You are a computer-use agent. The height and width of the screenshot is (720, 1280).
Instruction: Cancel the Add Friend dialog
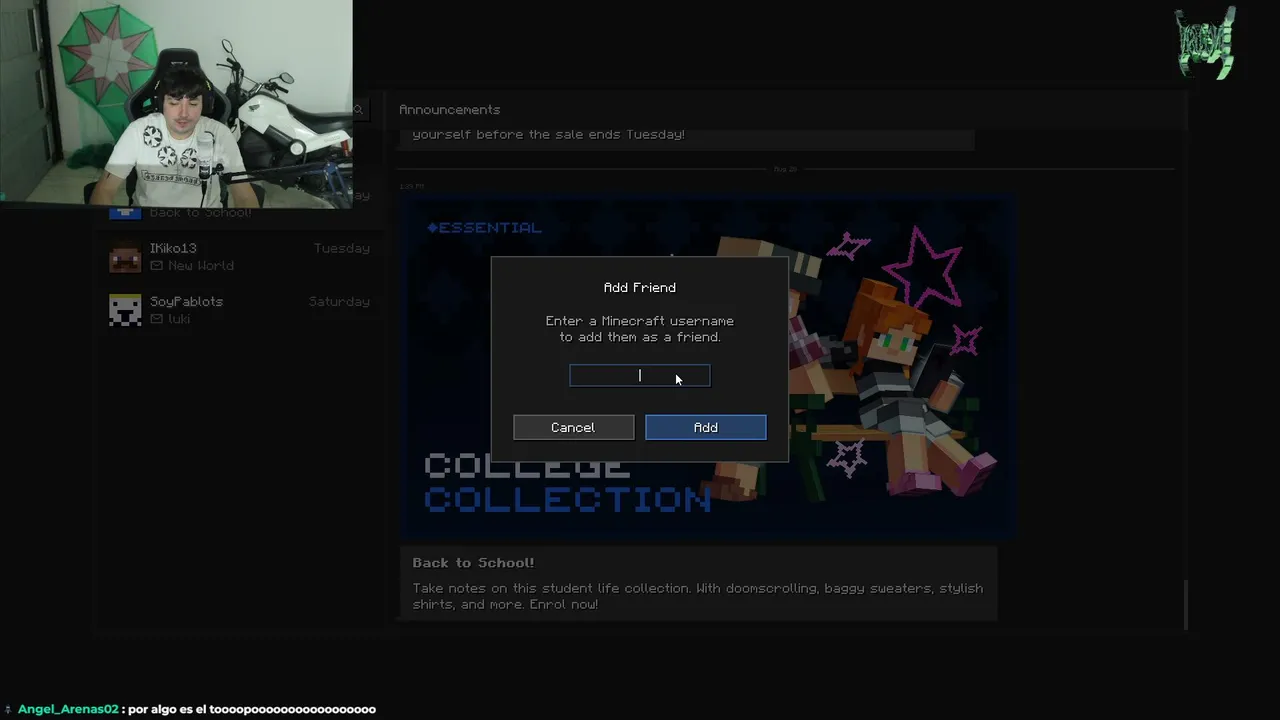pos(573,427)
